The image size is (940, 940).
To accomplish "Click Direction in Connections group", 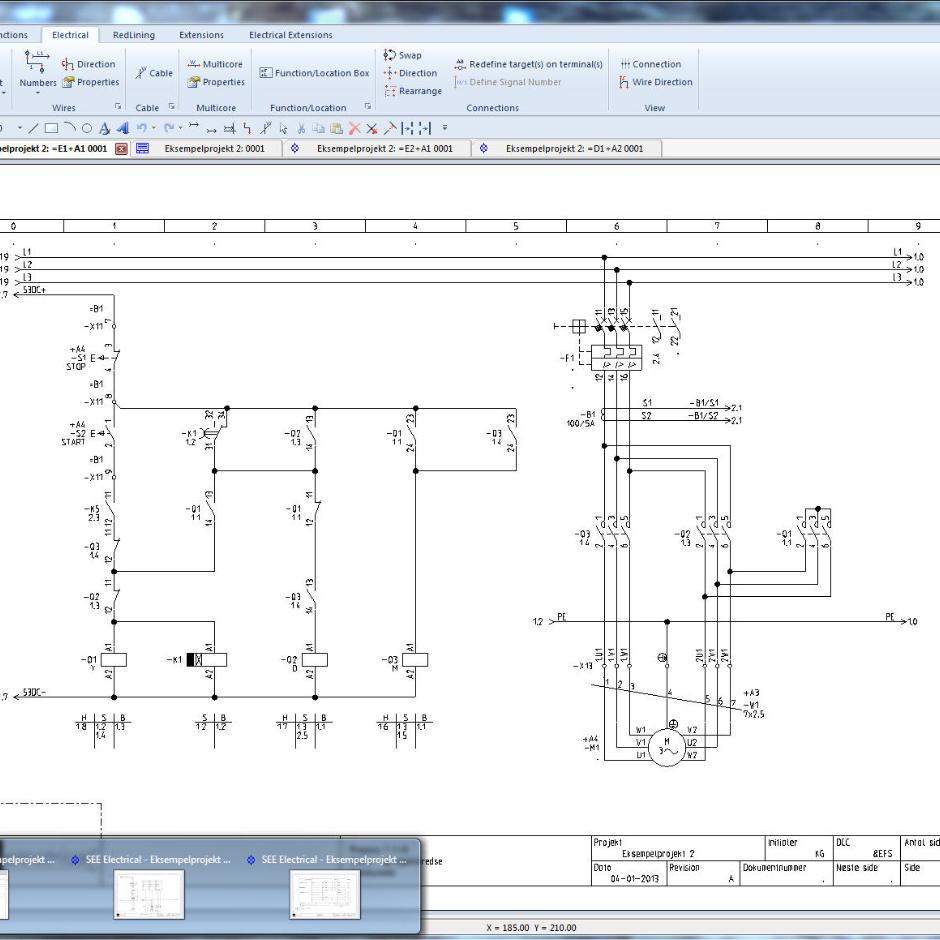I will click(410, 73).
